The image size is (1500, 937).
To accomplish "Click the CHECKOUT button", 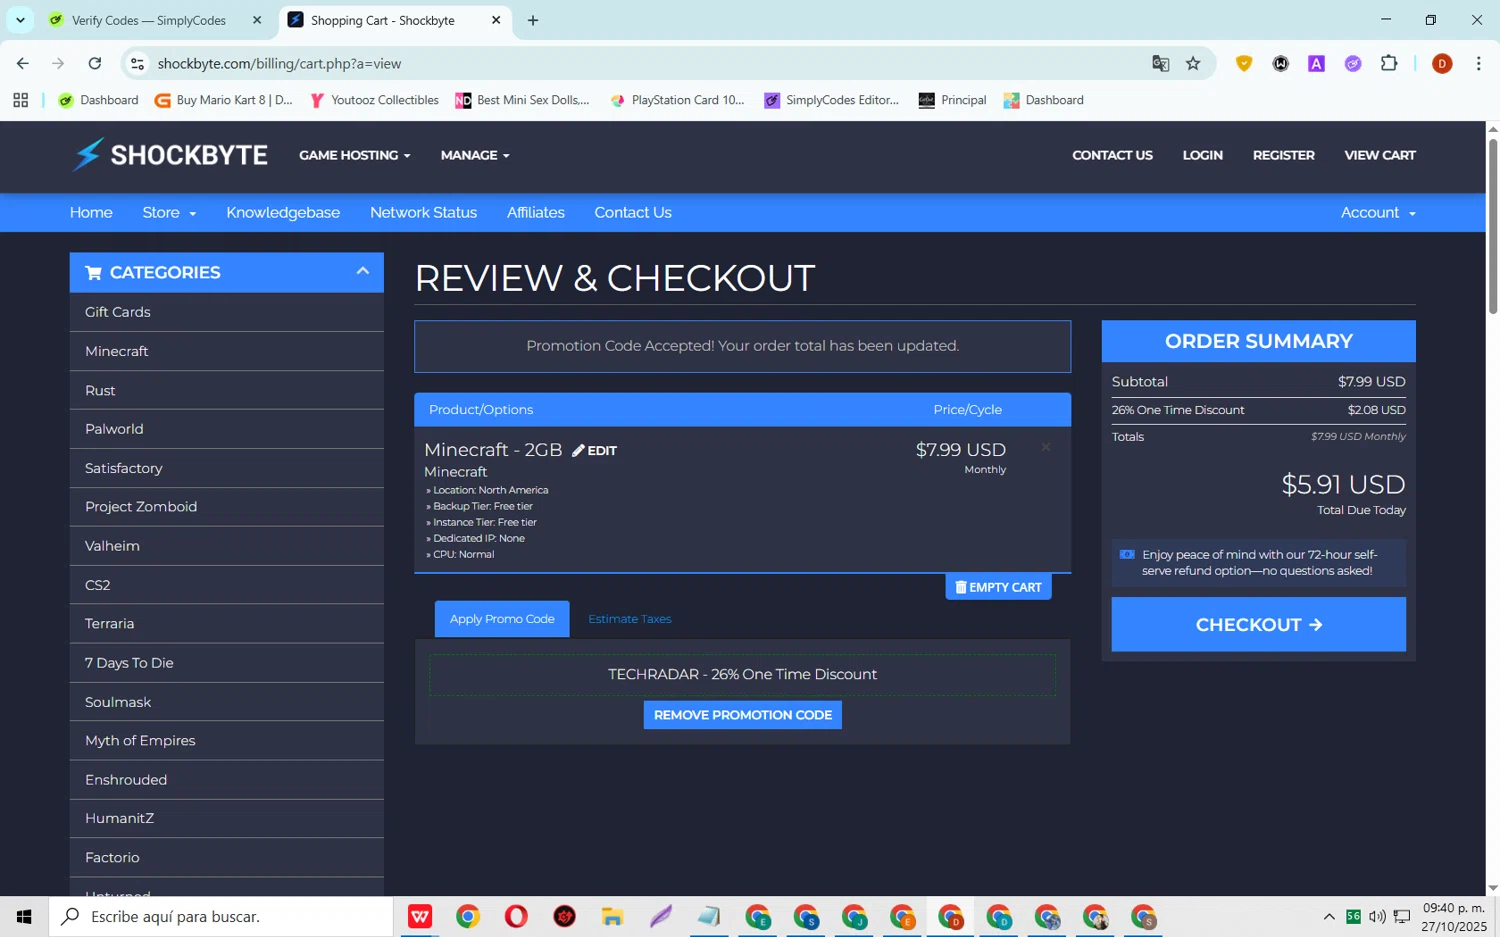I will 1258,624.
